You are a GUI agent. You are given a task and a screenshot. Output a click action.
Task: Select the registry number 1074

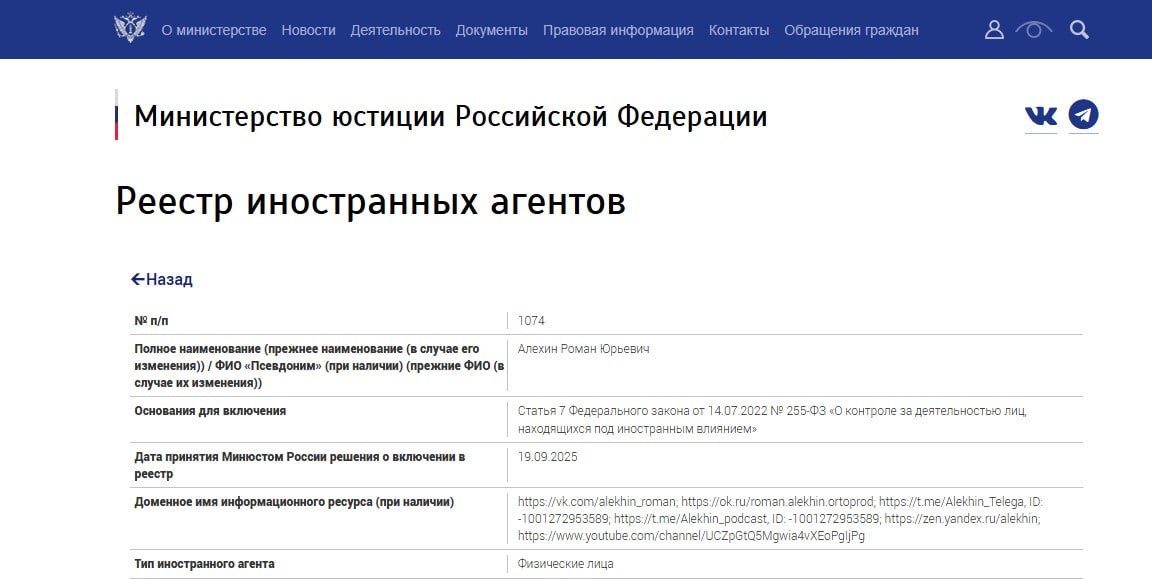tap(531, 321)
